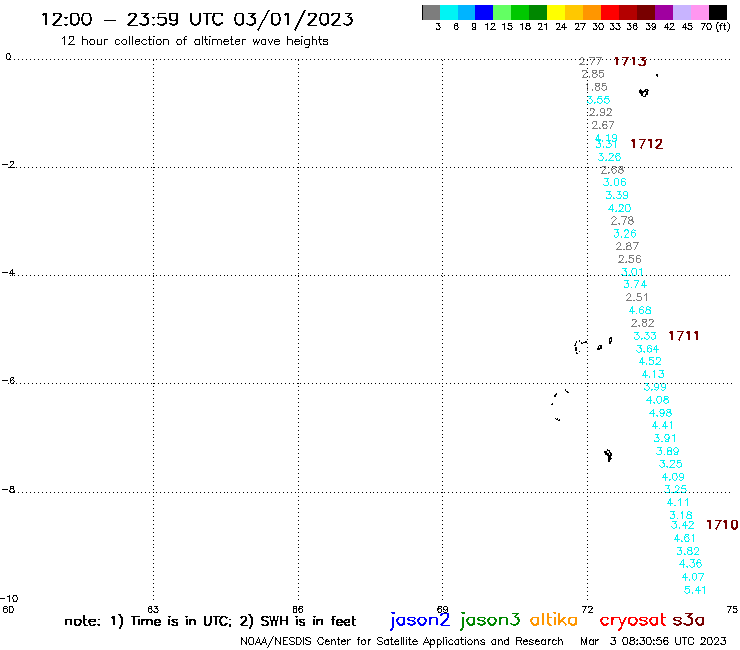
Task: Click the wave height value 2.85
Action: [593, 74]
